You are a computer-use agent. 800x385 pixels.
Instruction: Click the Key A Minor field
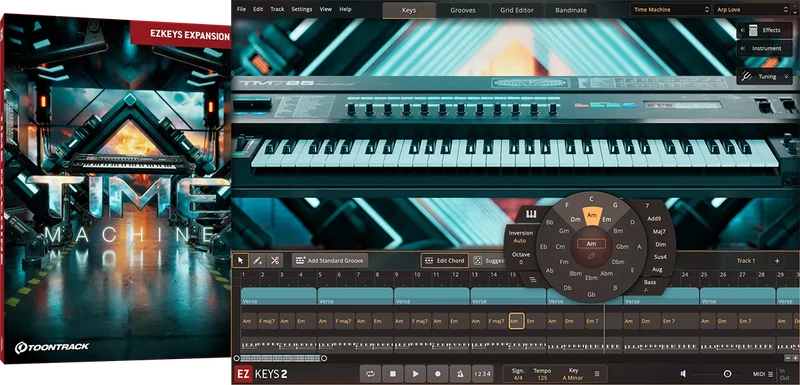[x=572, y=374]
